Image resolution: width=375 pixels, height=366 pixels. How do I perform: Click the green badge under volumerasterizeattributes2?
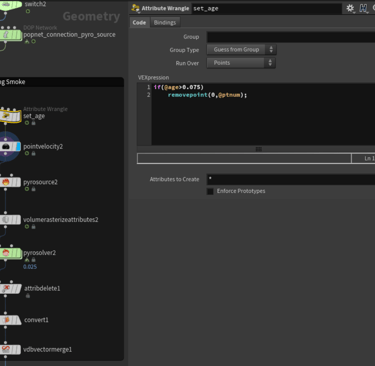click(27, 227)
